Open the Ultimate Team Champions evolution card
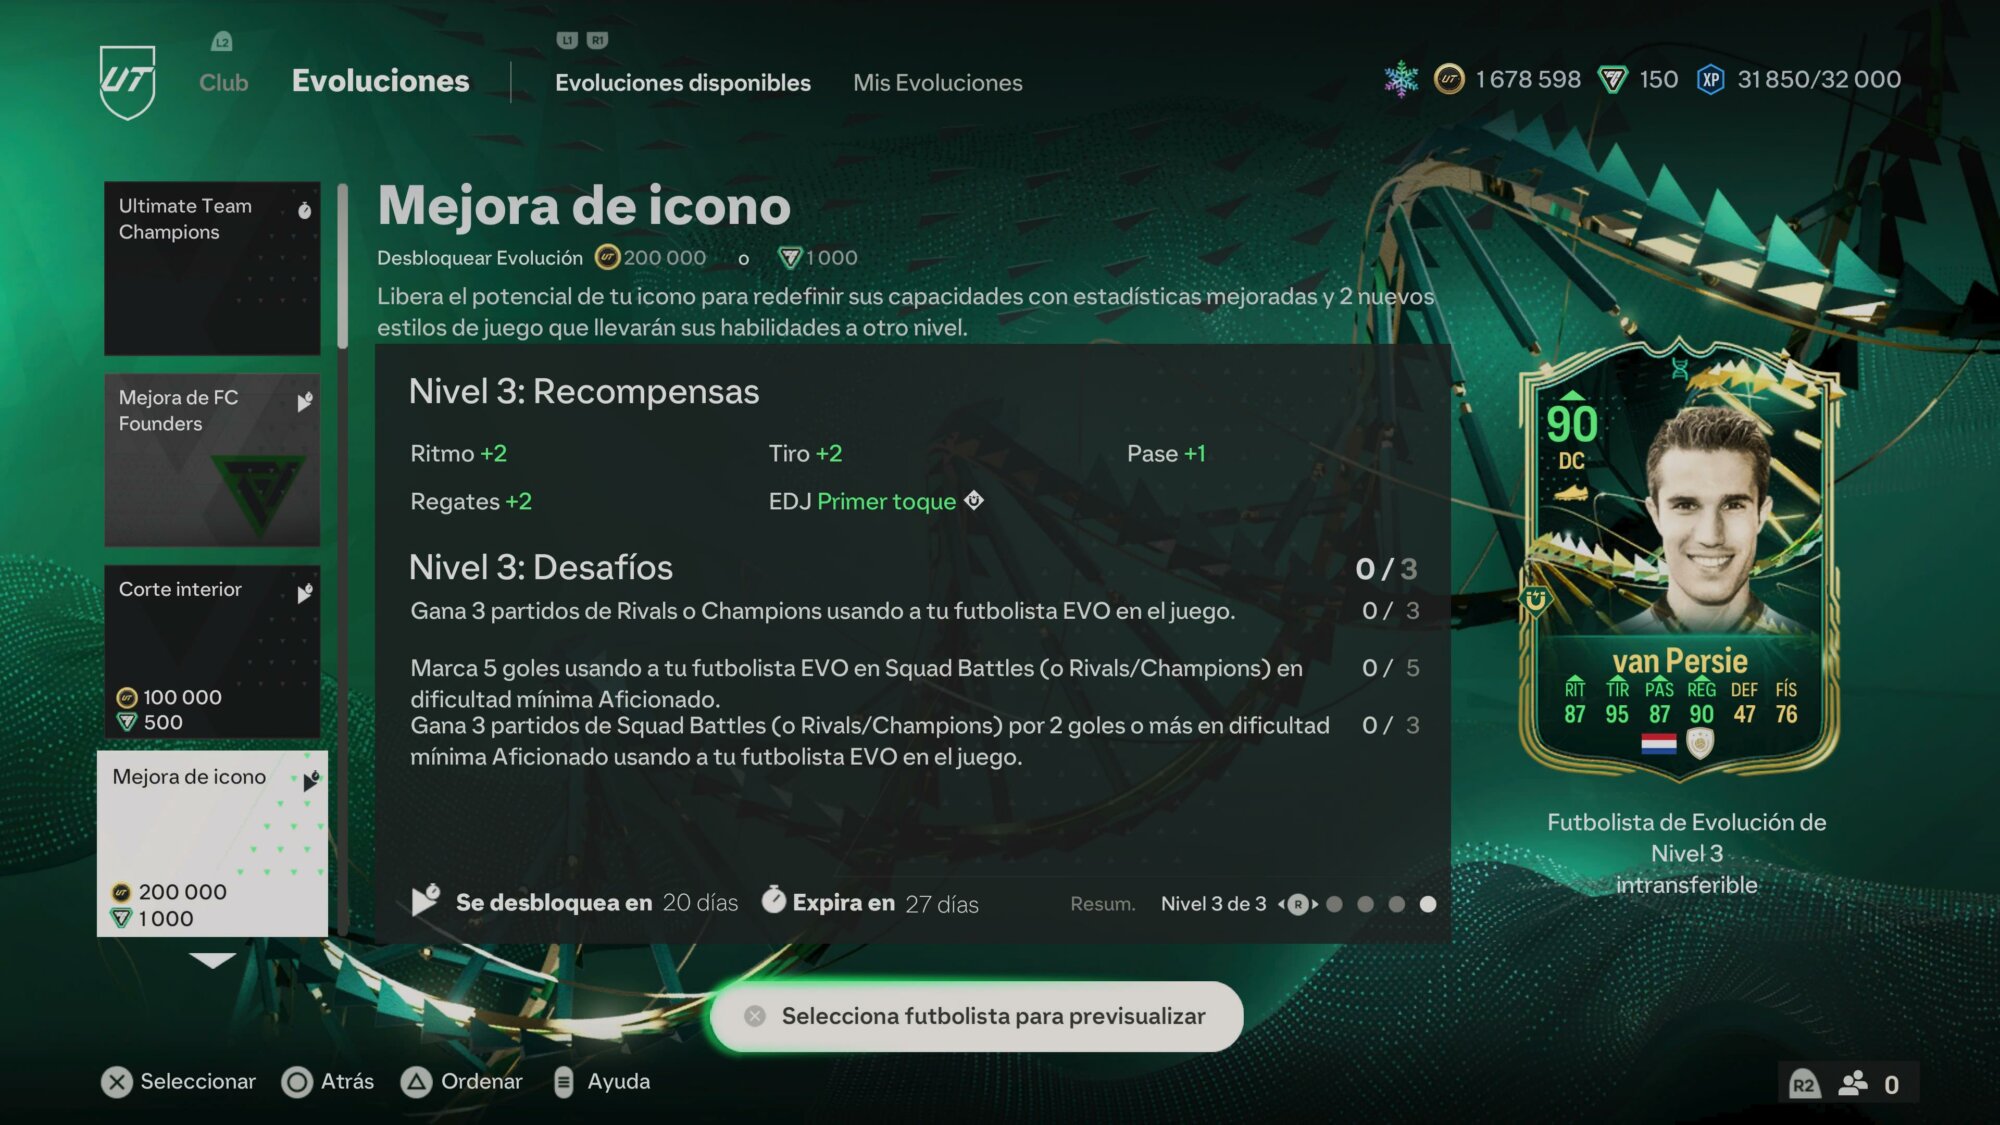This screenshot has height=1125, width=2000. pyautogui.click(x=212, y=268)
